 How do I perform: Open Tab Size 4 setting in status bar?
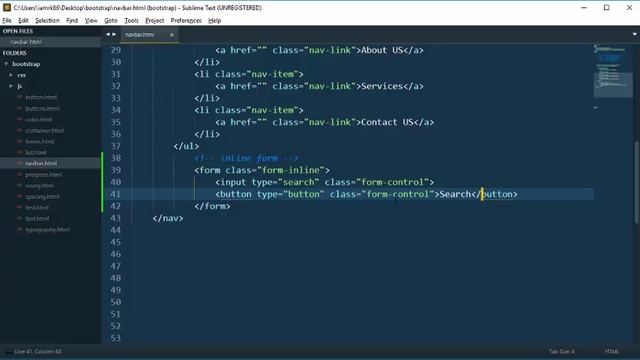coord(562,351)
